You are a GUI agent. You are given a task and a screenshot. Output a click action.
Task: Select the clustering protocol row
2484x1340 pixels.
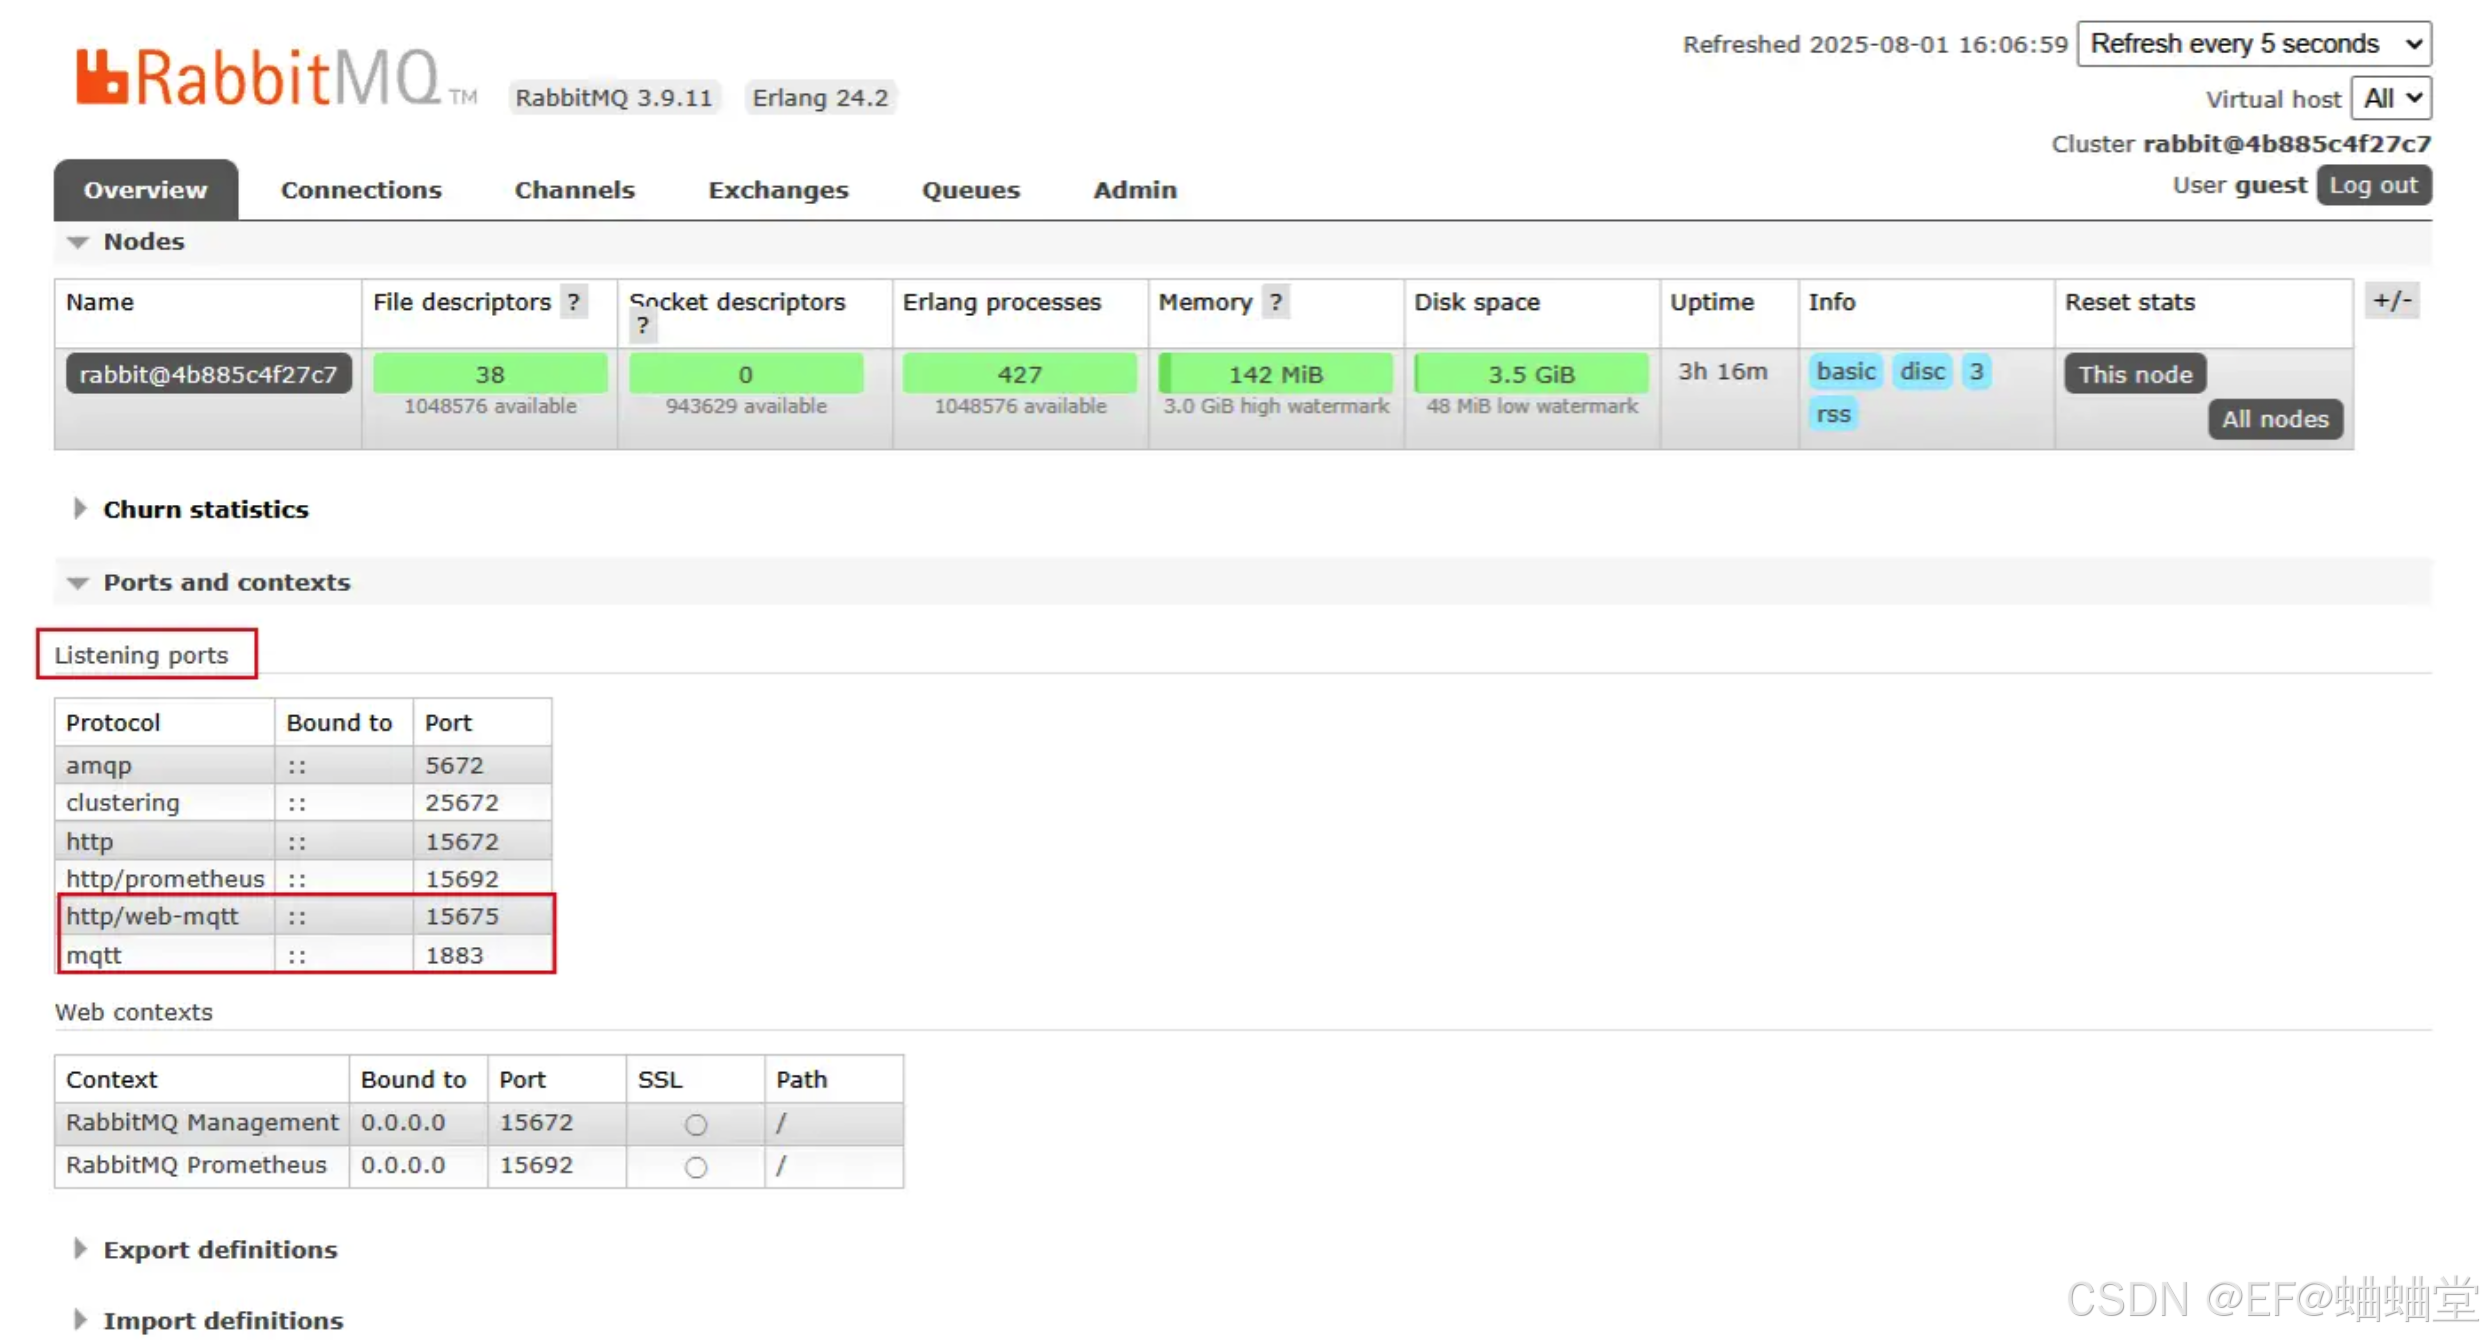303,803
